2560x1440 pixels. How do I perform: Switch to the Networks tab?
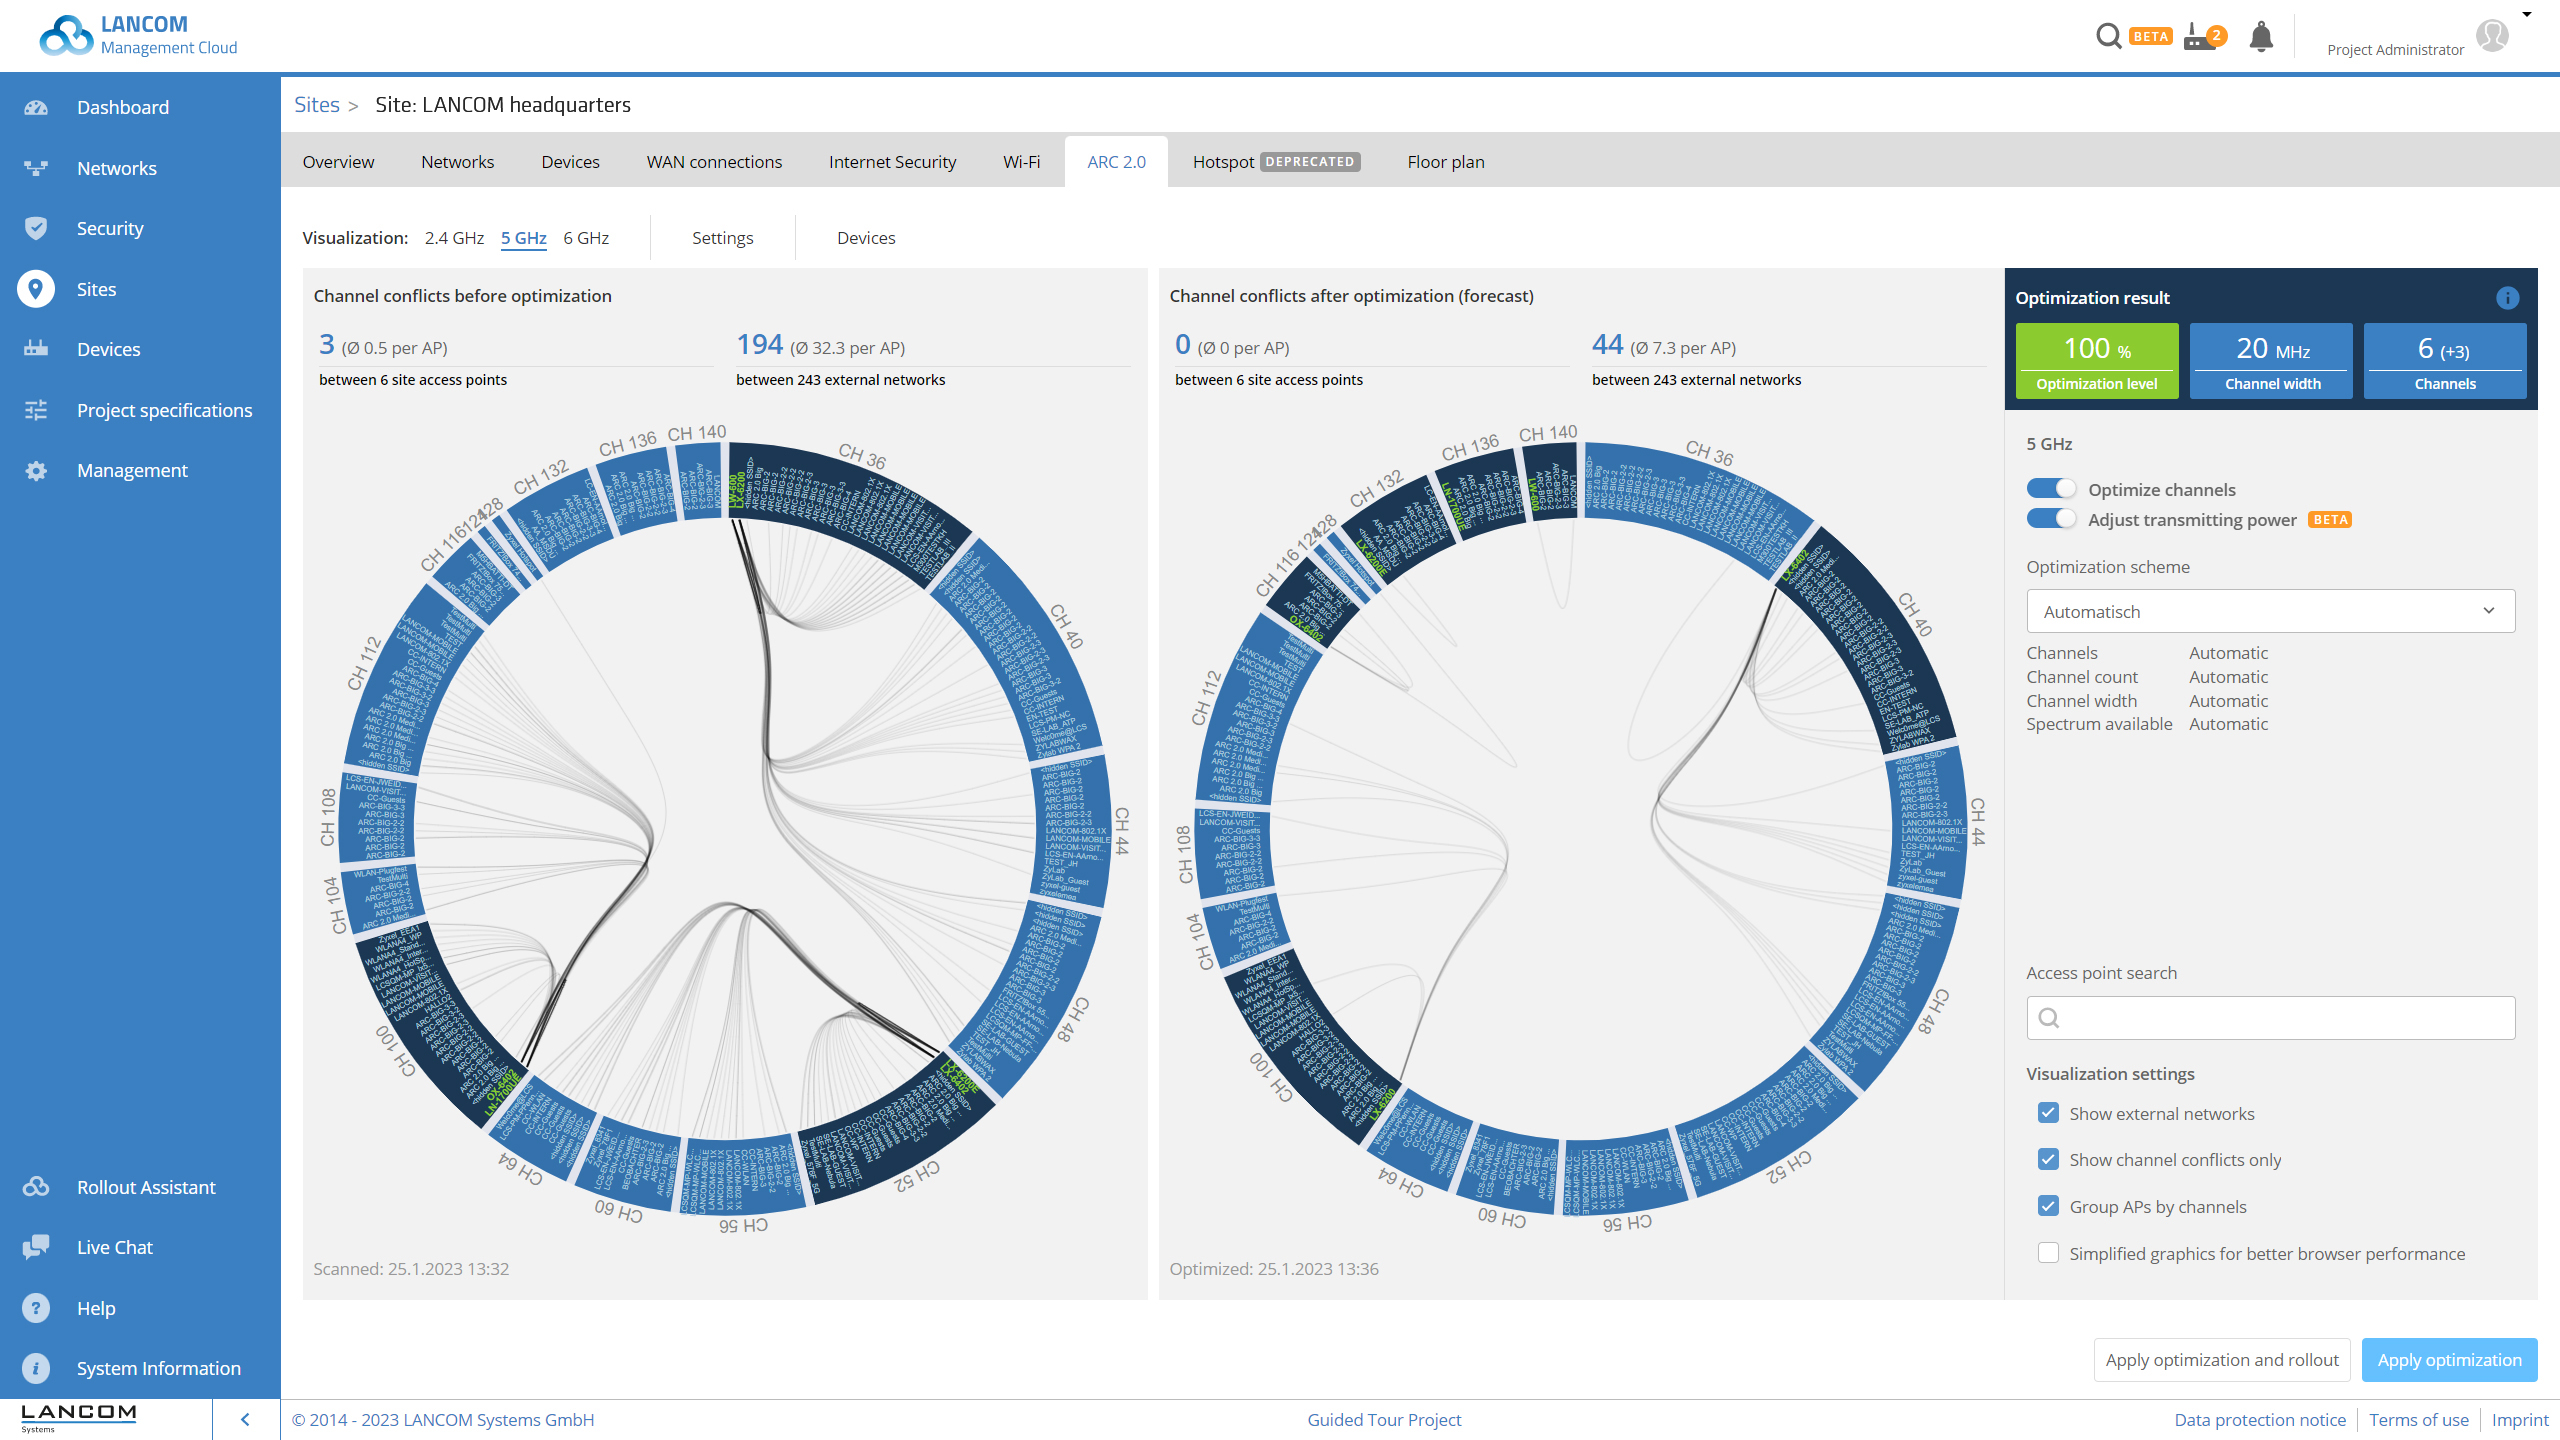click(457, 161)
